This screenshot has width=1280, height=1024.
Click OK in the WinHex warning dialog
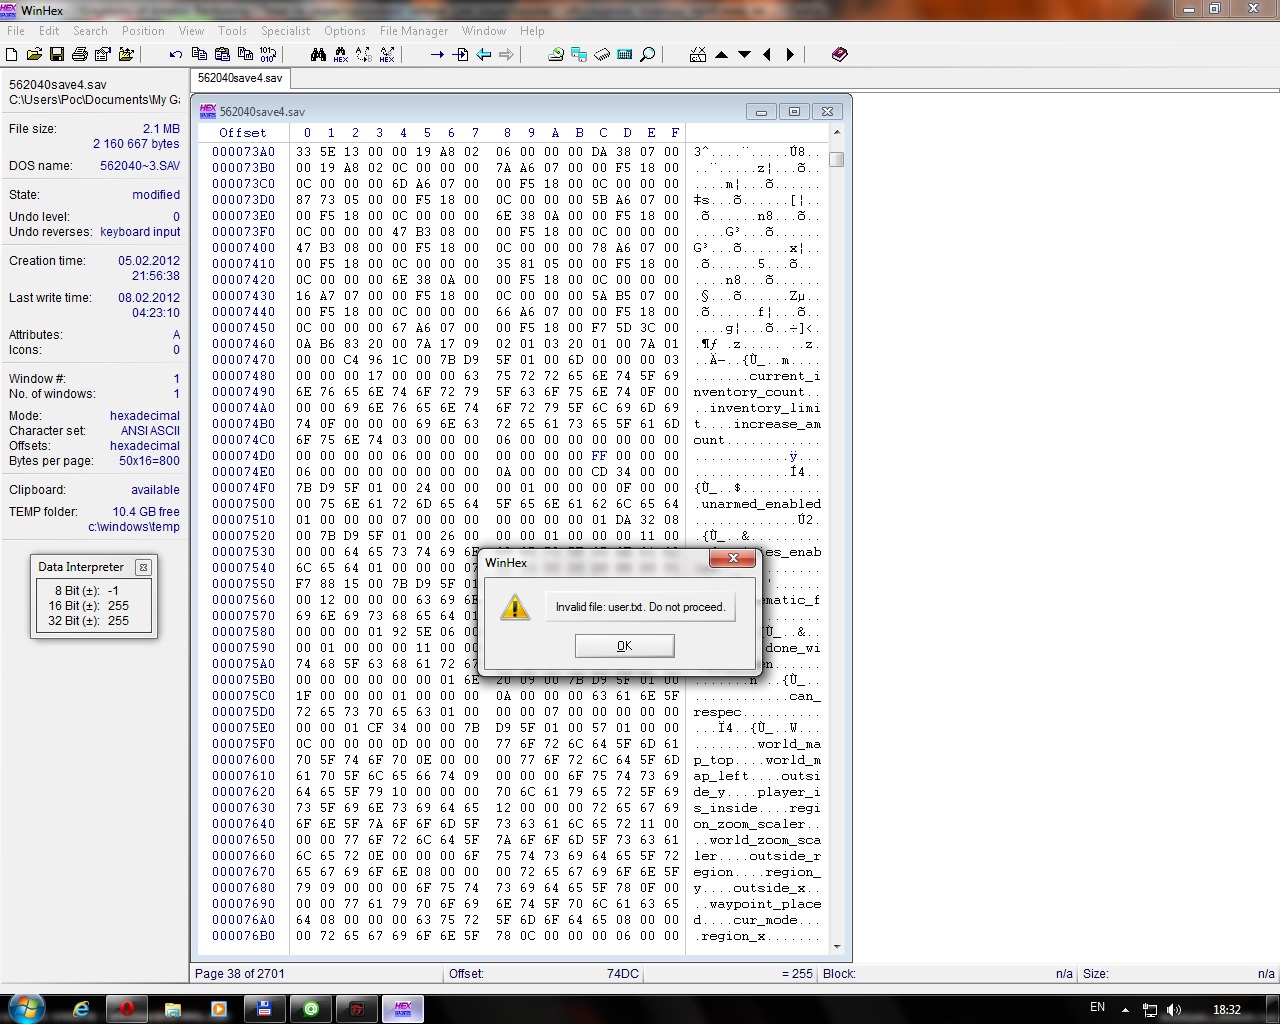pos(625,646)
